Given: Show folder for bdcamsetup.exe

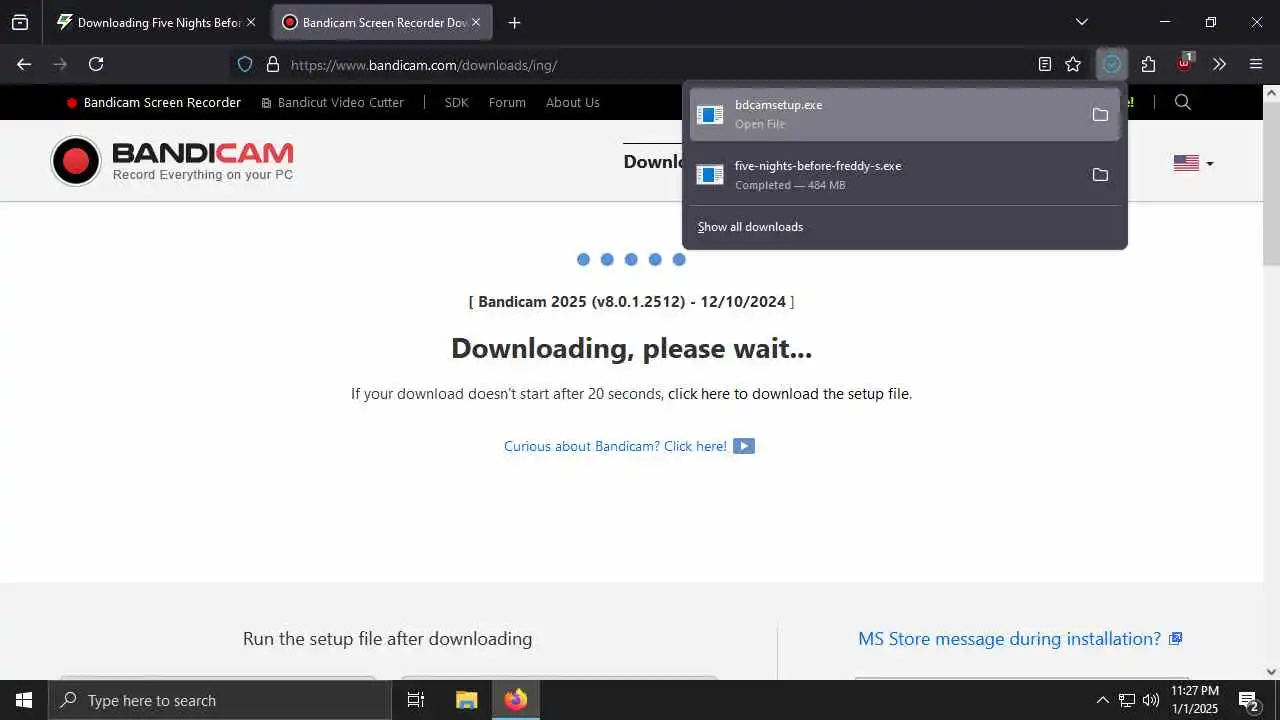Looking at the screenshot, I should (x=1100, y=114).
